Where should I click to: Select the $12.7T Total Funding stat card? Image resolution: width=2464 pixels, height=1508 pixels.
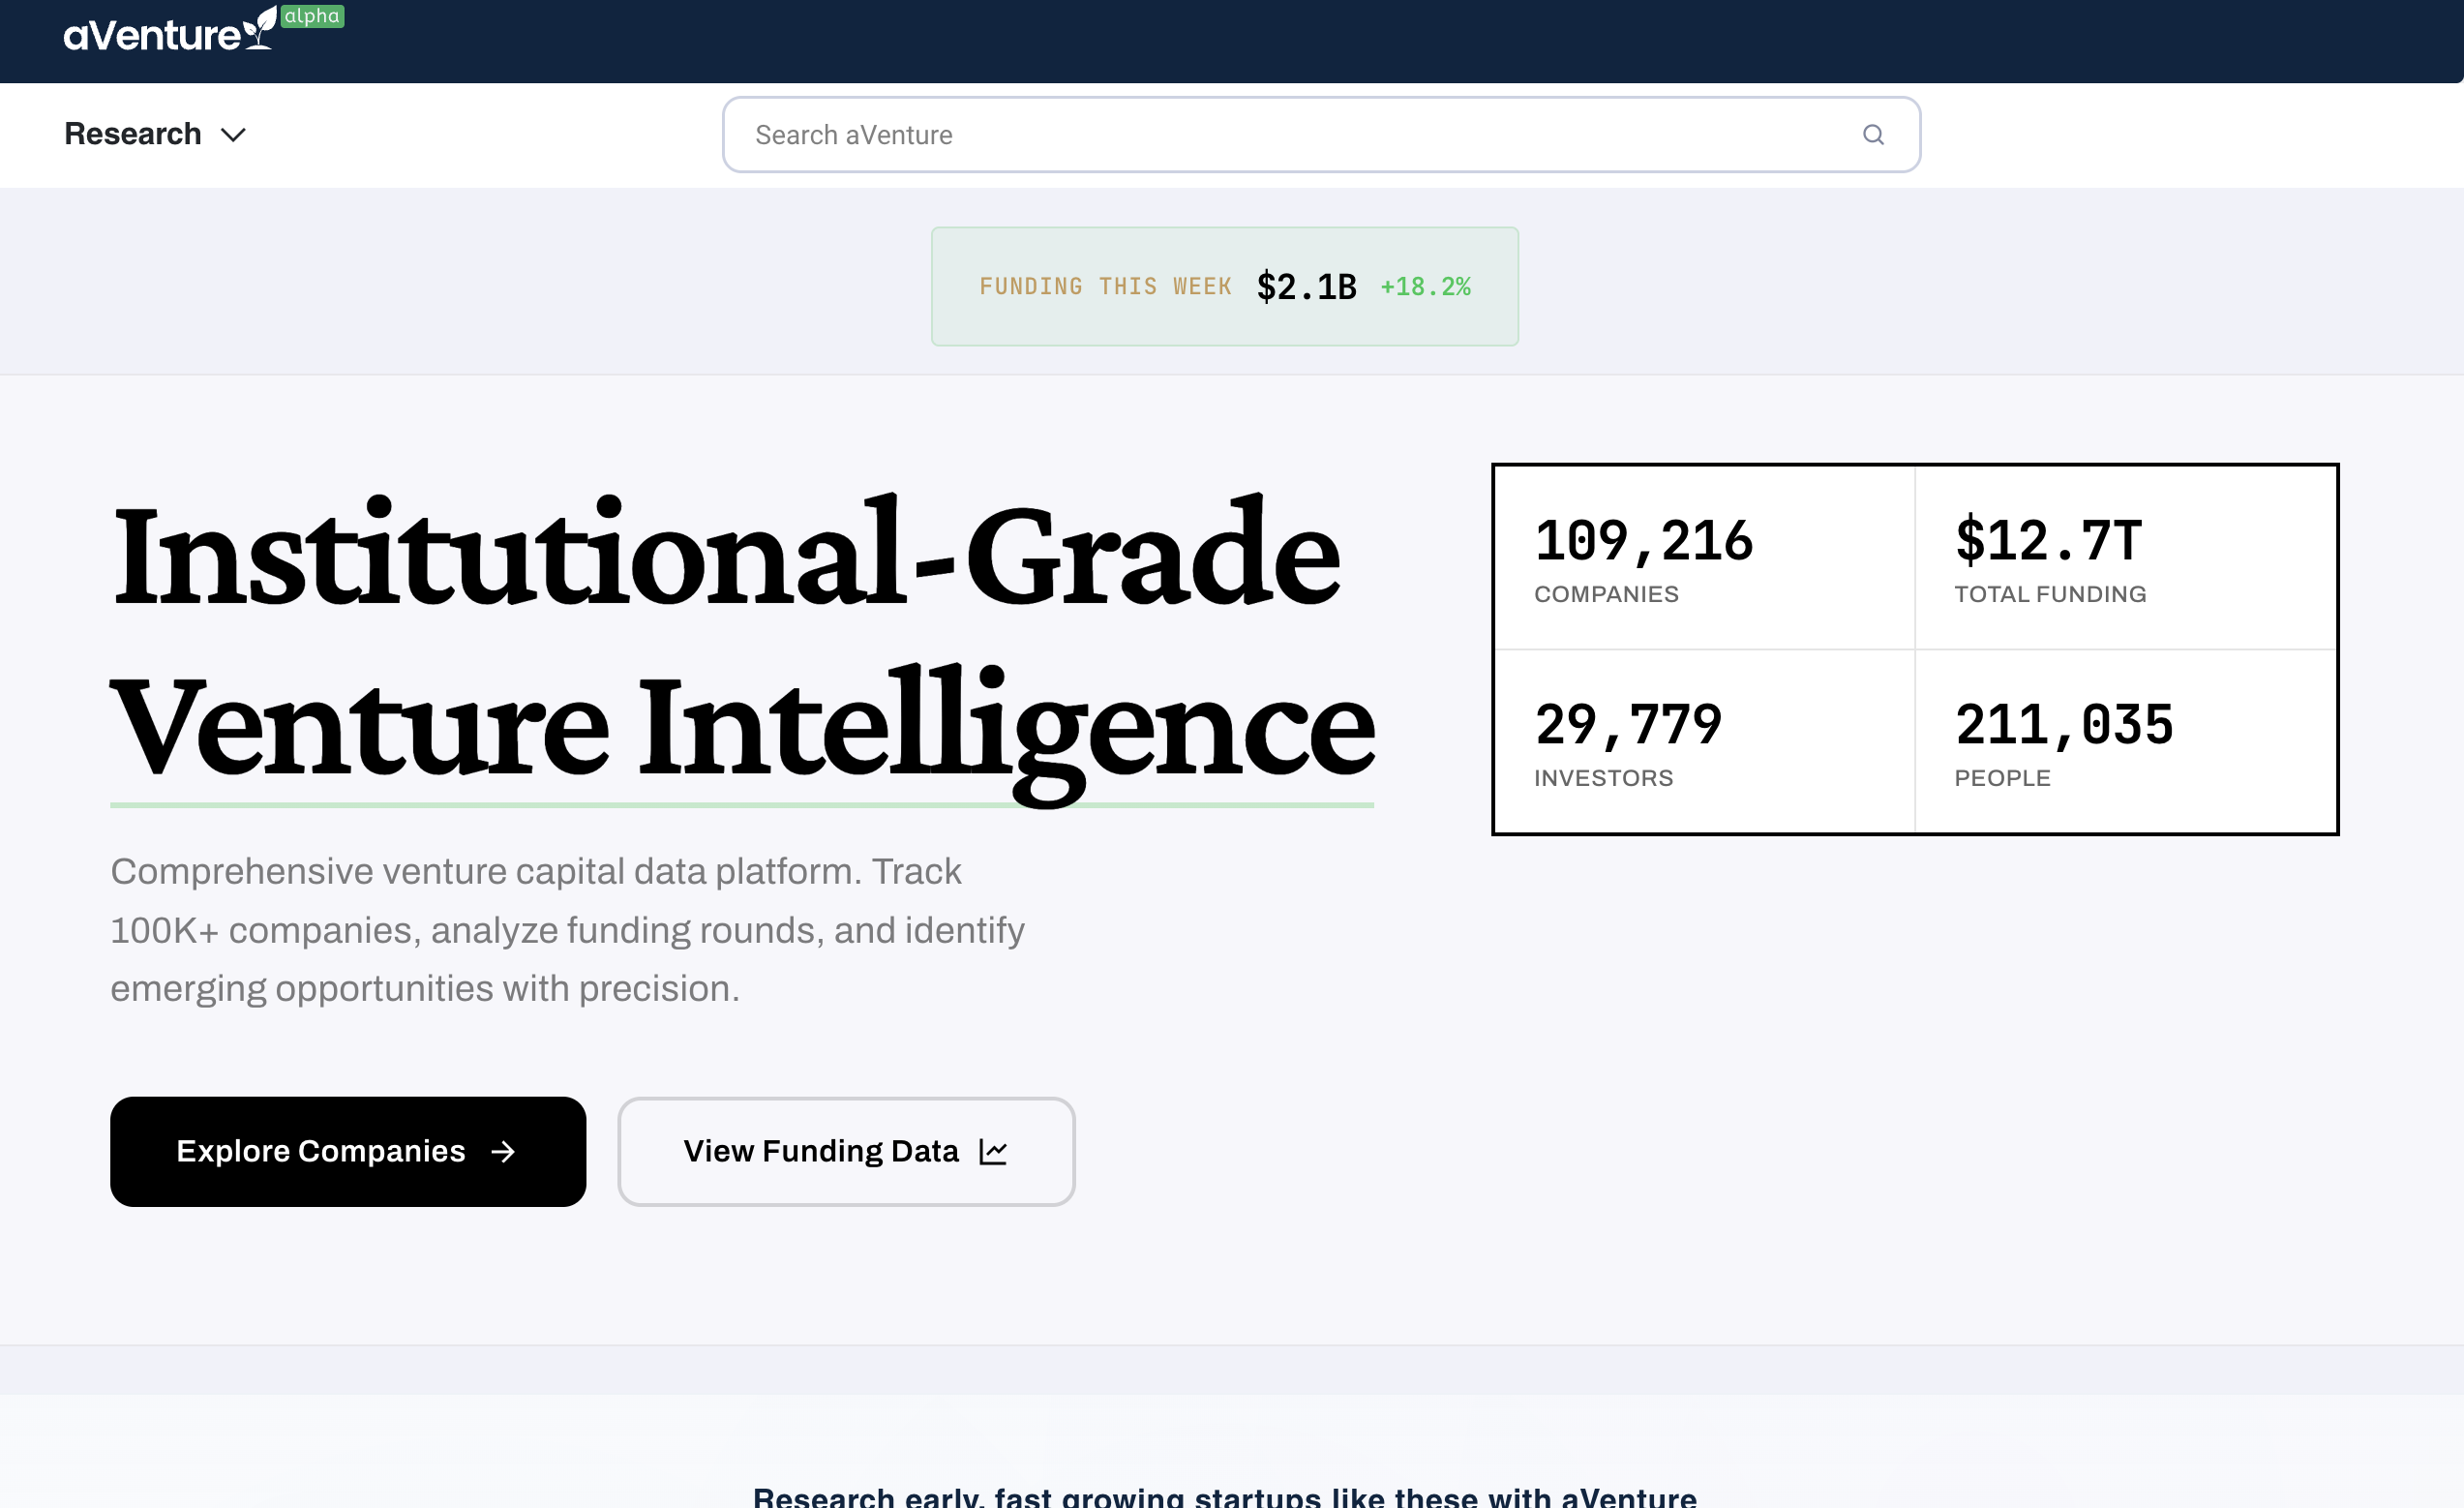click(x=2124, y=558)
